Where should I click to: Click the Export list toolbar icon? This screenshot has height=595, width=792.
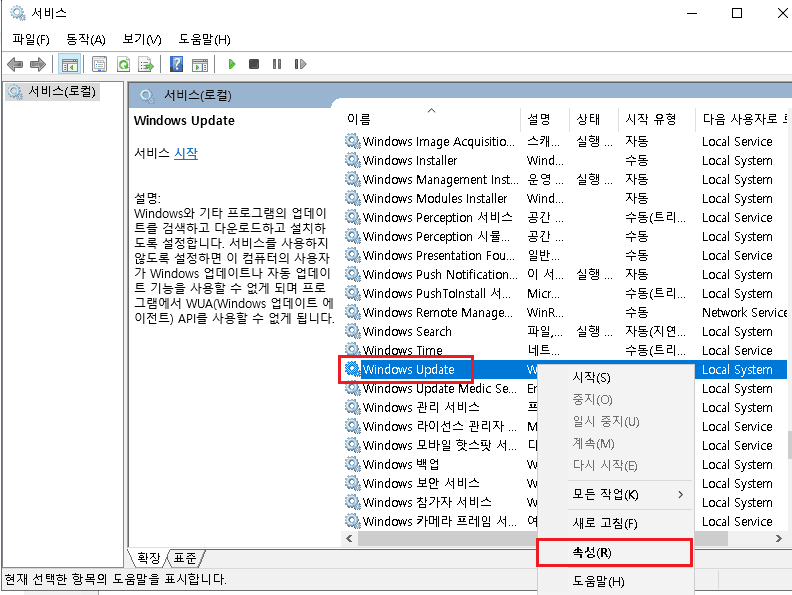pyautogui.click(x=146, y=64)
